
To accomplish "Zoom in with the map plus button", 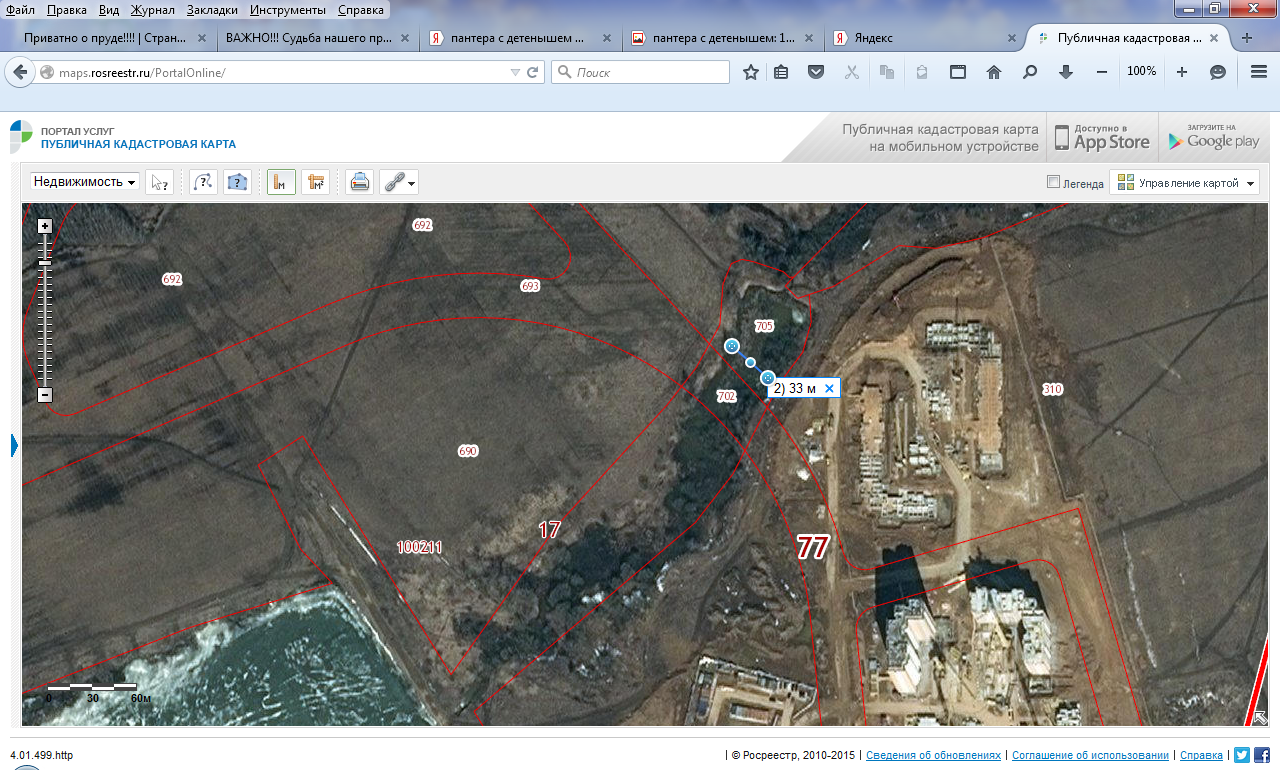I will coord(45,226).
